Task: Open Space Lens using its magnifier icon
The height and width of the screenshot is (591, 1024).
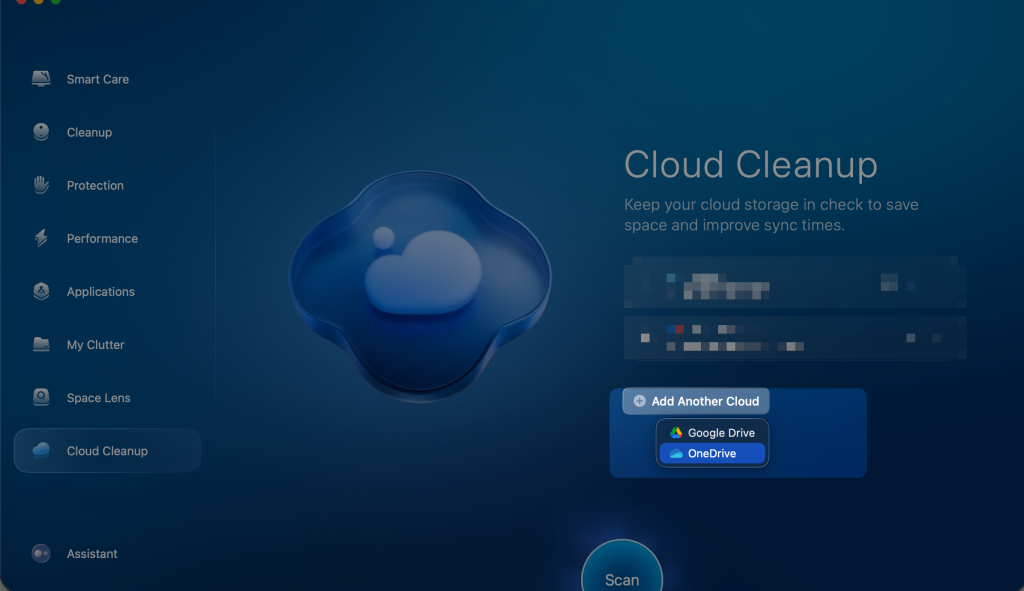Action: pos(40,397)
